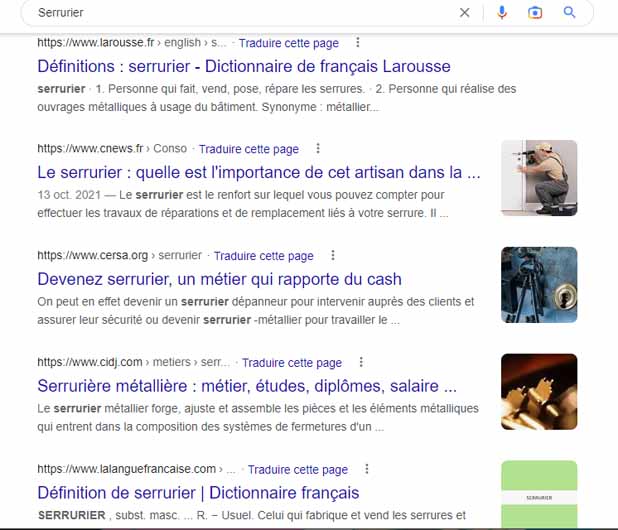Open 'Le serrurier : quelle est l'importance de cet artisan'
This screenshot has height=530, width=618.
(x=259, y=173)
